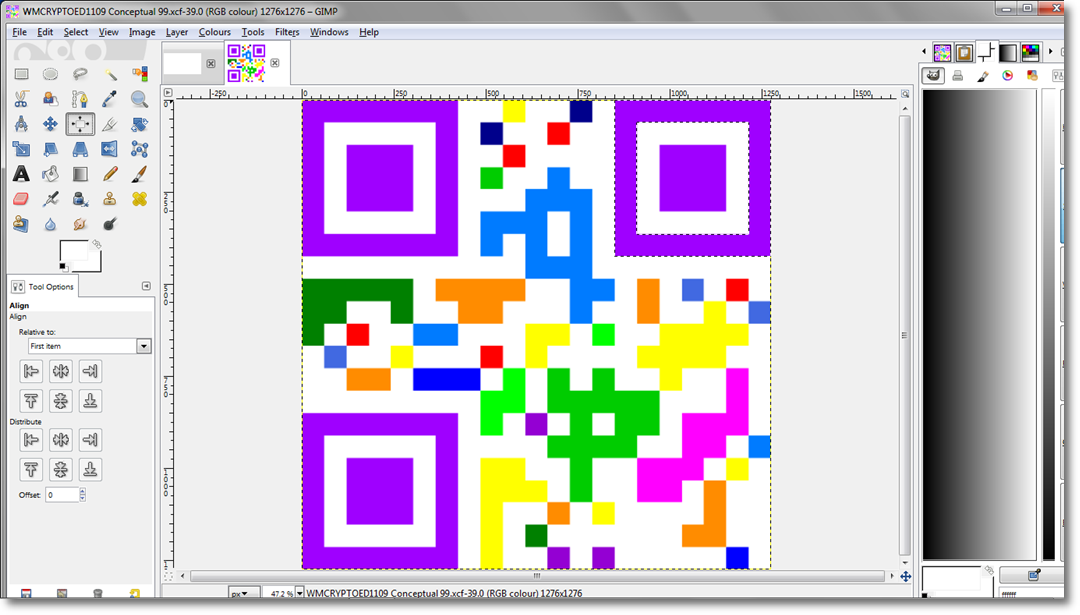This screenshot has width=1080, height=615.
Task: Align right edge of target
Action: (90, 371)
